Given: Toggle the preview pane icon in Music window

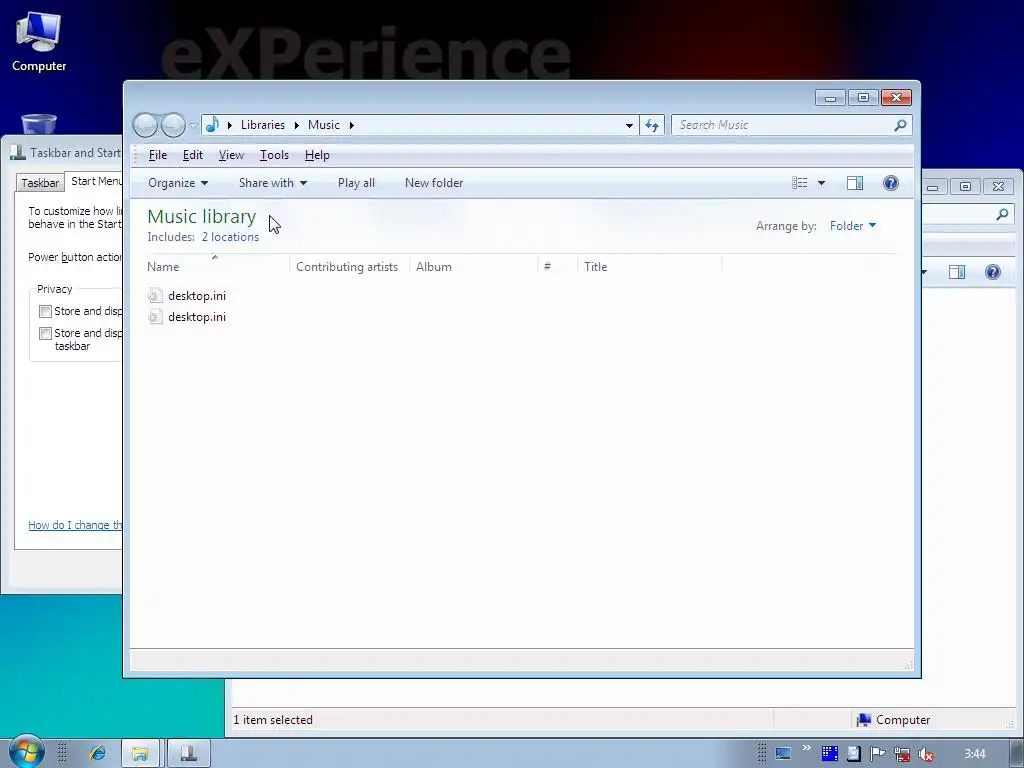Looking at the screenshot, I should [855, 183].
